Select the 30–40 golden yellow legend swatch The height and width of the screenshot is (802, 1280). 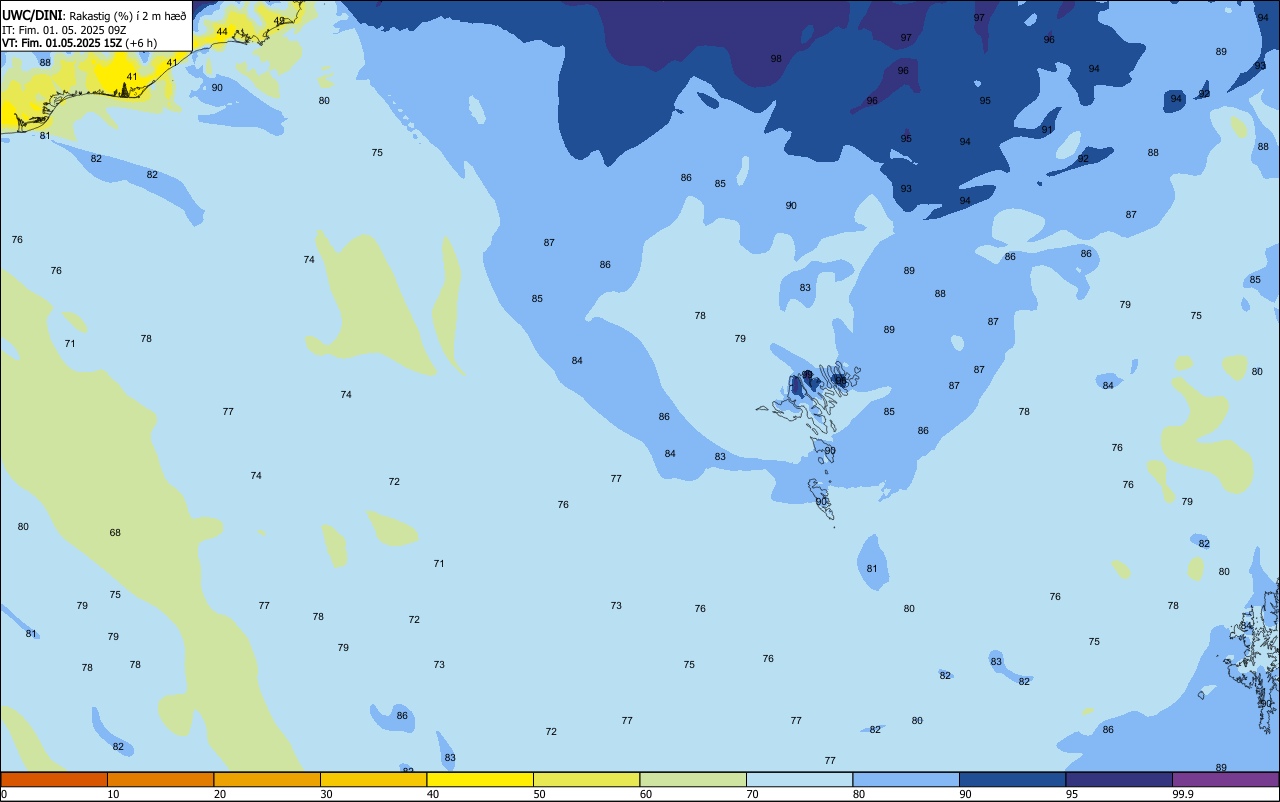point(373,779)
